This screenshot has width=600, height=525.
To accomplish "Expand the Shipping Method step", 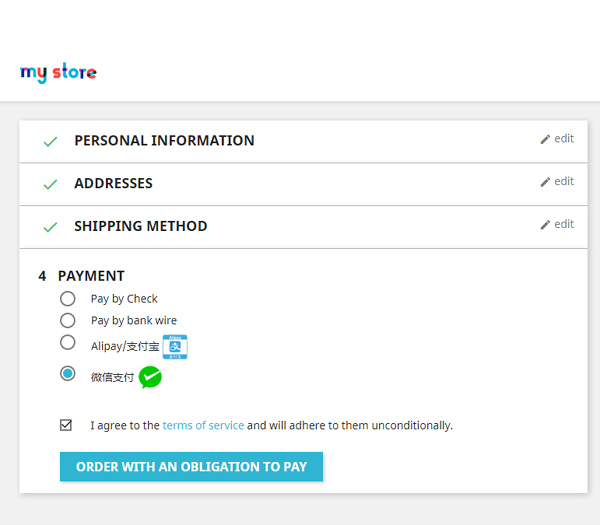I will [141, 227].
